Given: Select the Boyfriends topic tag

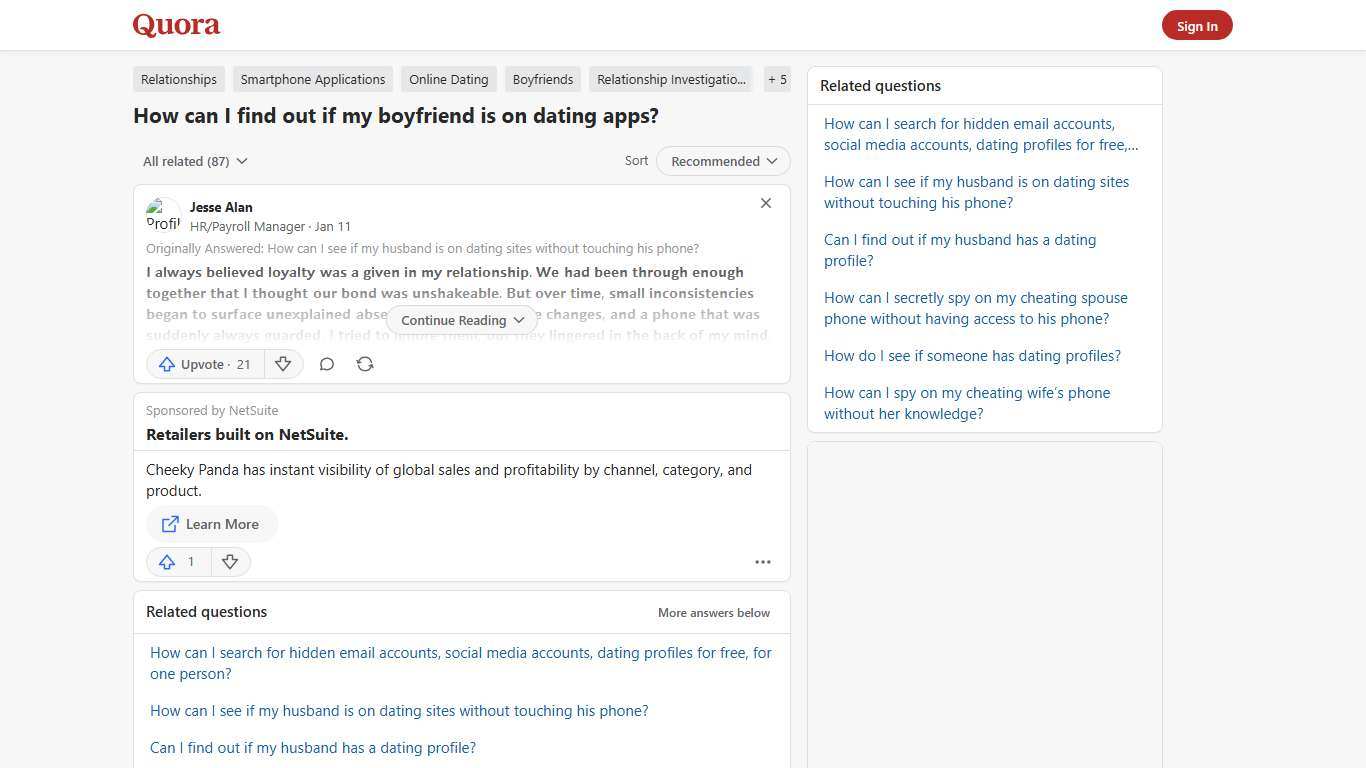Looking at the screenshot, I should (542, 79).
